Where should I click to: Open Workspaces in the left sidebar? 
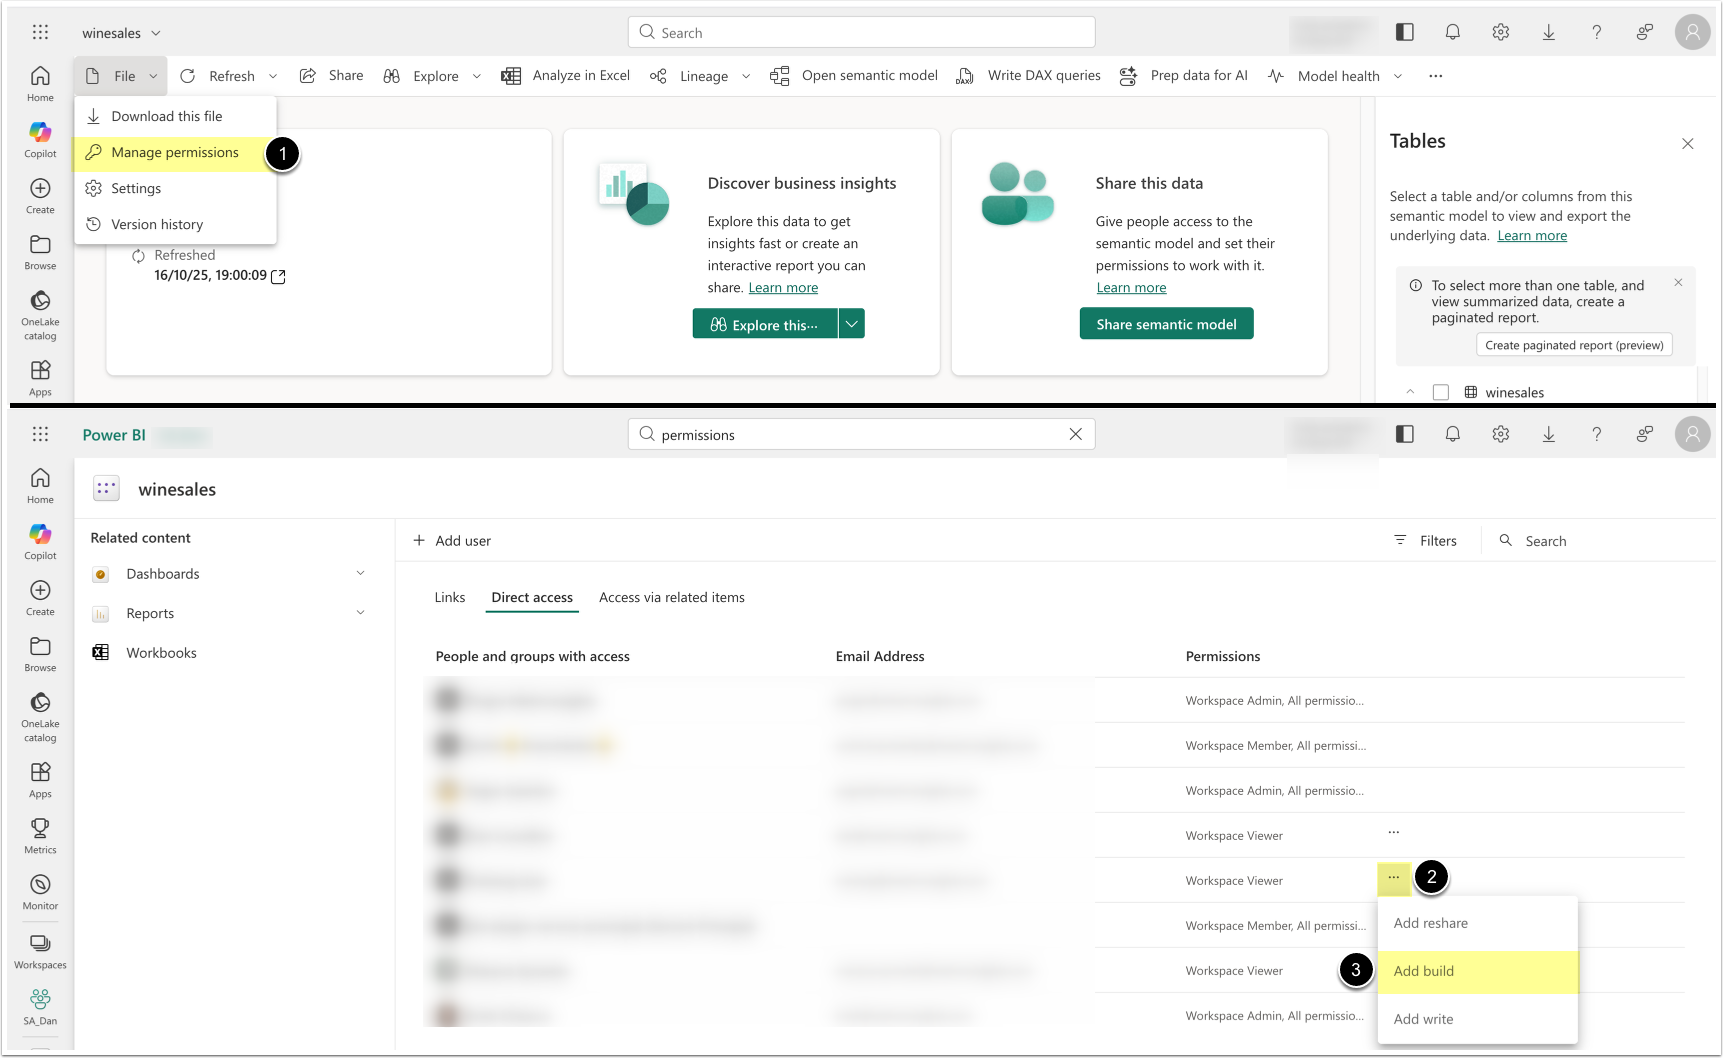point(40,951)
